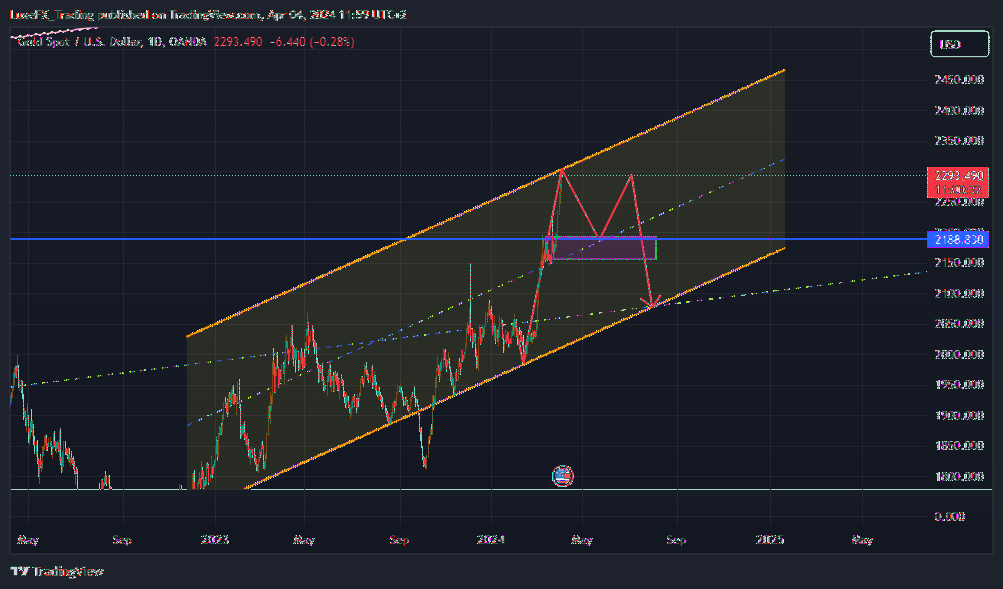Click the 2188.830 horizontal line price label

(x=958, y=239)
